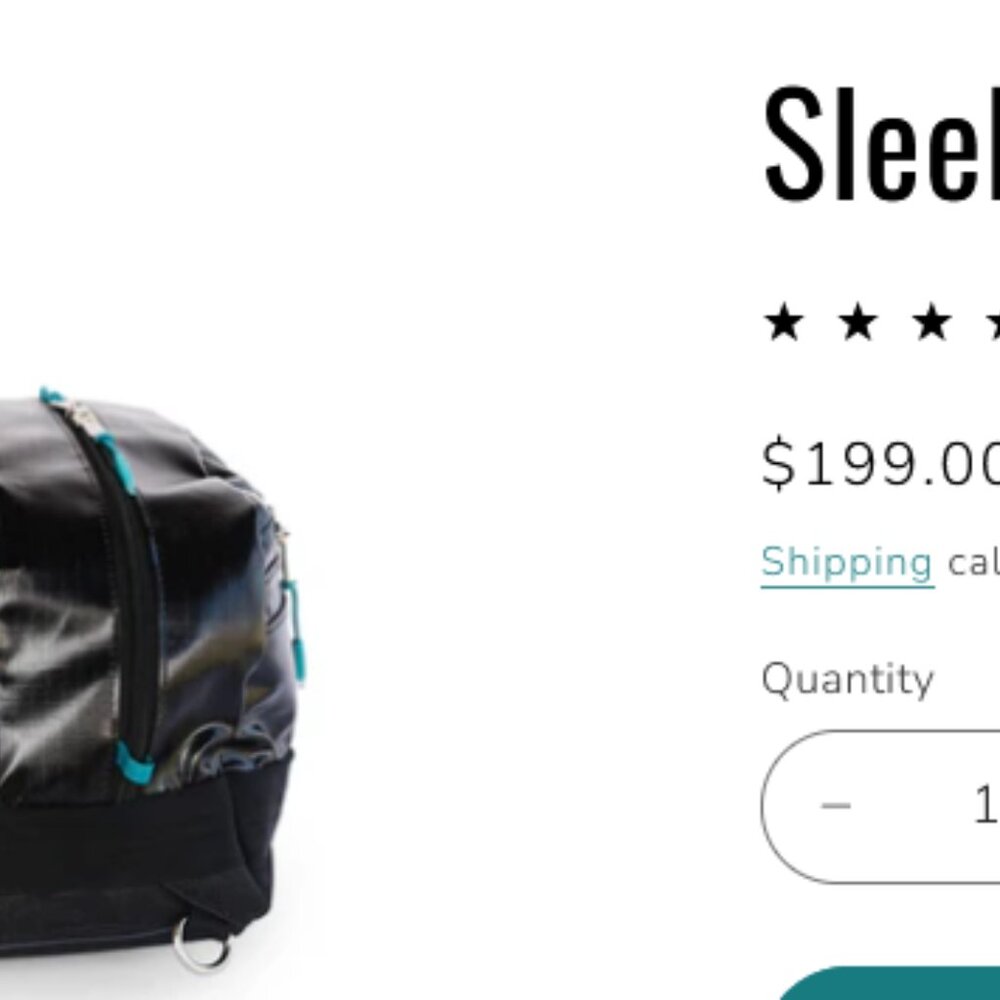Viewport: 1000px width, 1000px height.
Task: Click the text after the Shipping link
Action: (x=974, y=564)
